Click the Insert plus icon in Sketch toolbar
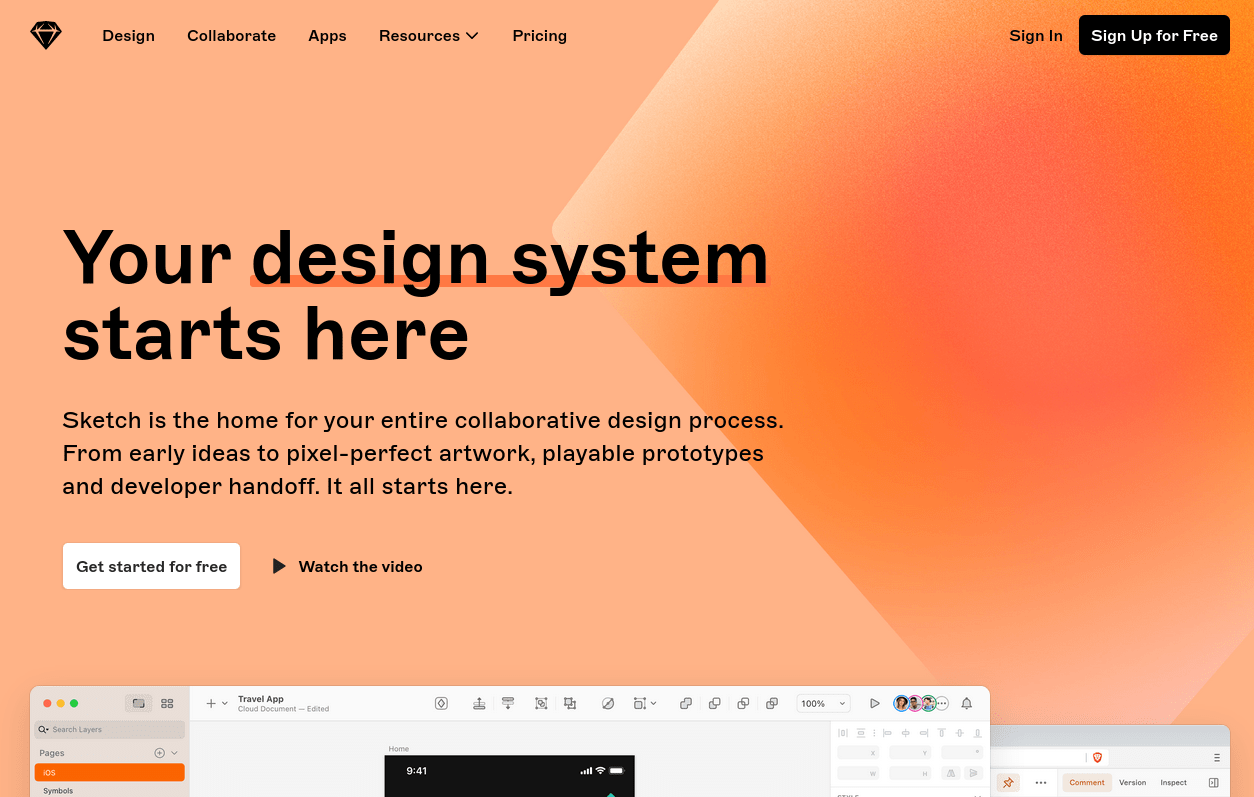The image size is (1254, 797). [211, 703]
